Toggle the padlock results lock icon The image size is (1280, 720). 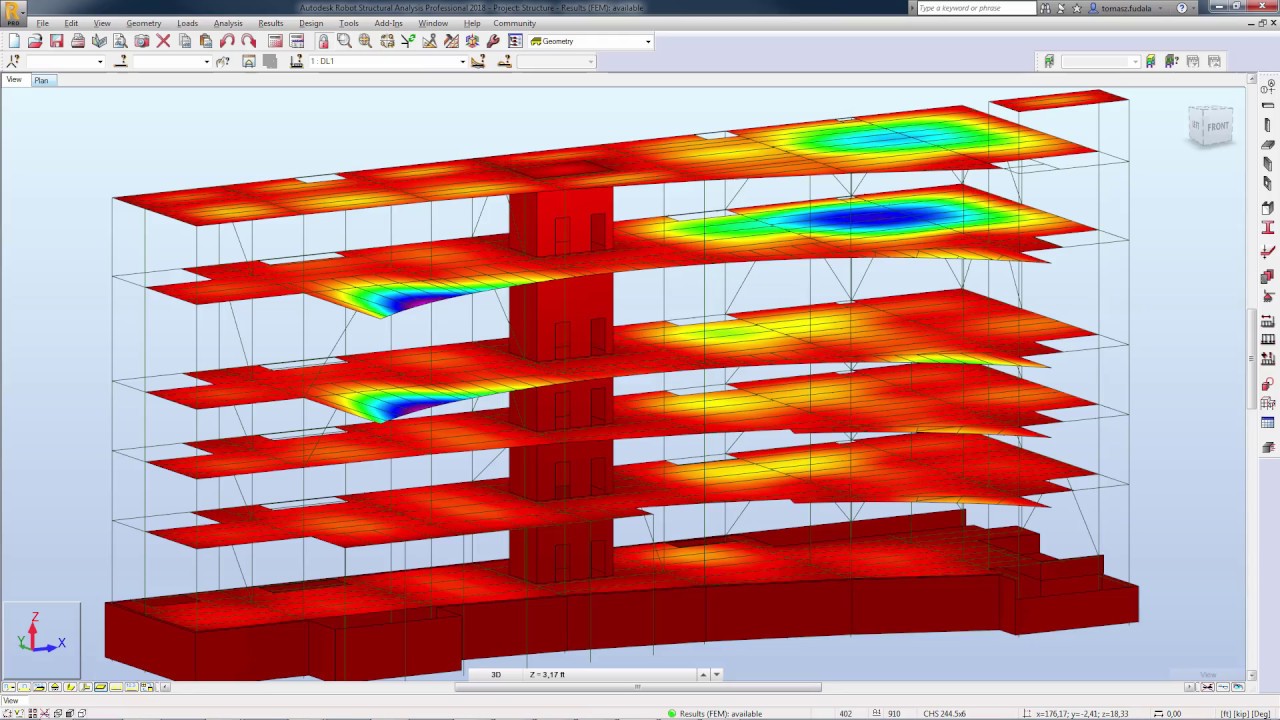[x=323, y=41]
